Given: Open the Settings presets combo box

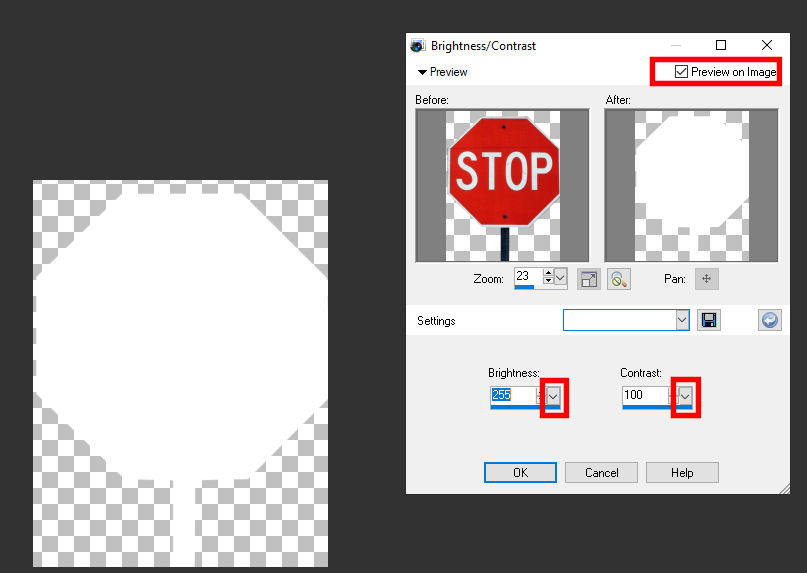Looking at the screenshot, I should pyautogui.click(x=626, y=320).
